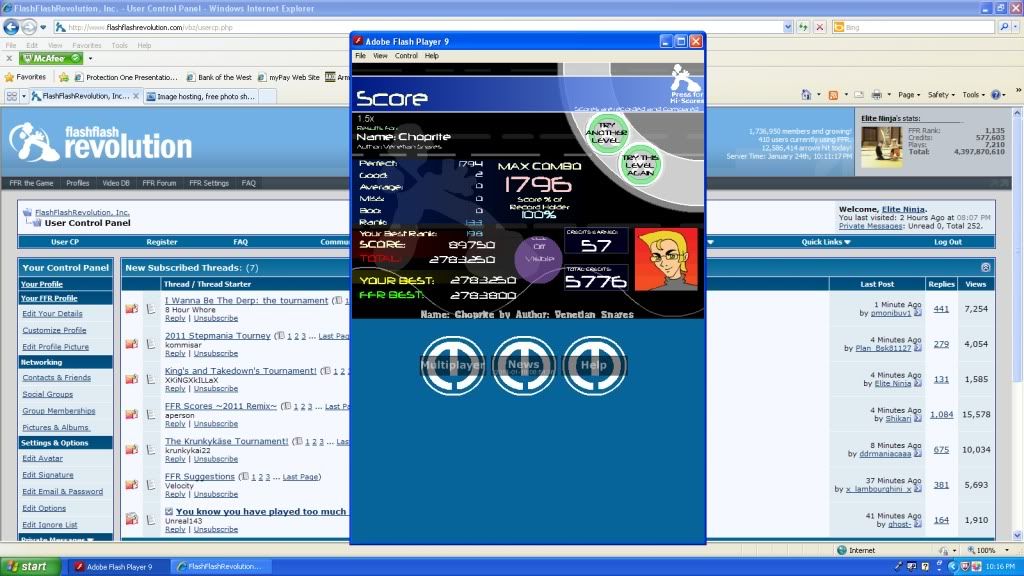Expand the Safety dropdown menu

(x=940, y=95)
